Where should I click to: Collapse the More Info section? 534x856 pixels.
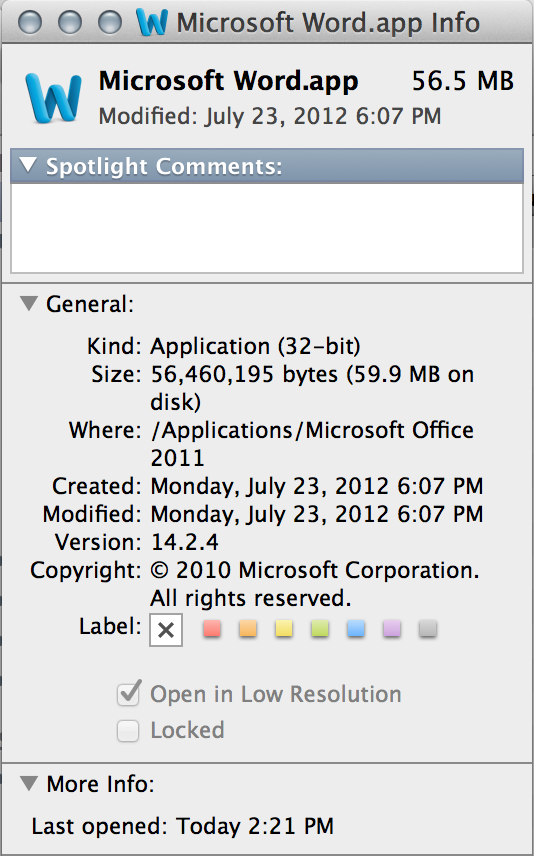29,784
